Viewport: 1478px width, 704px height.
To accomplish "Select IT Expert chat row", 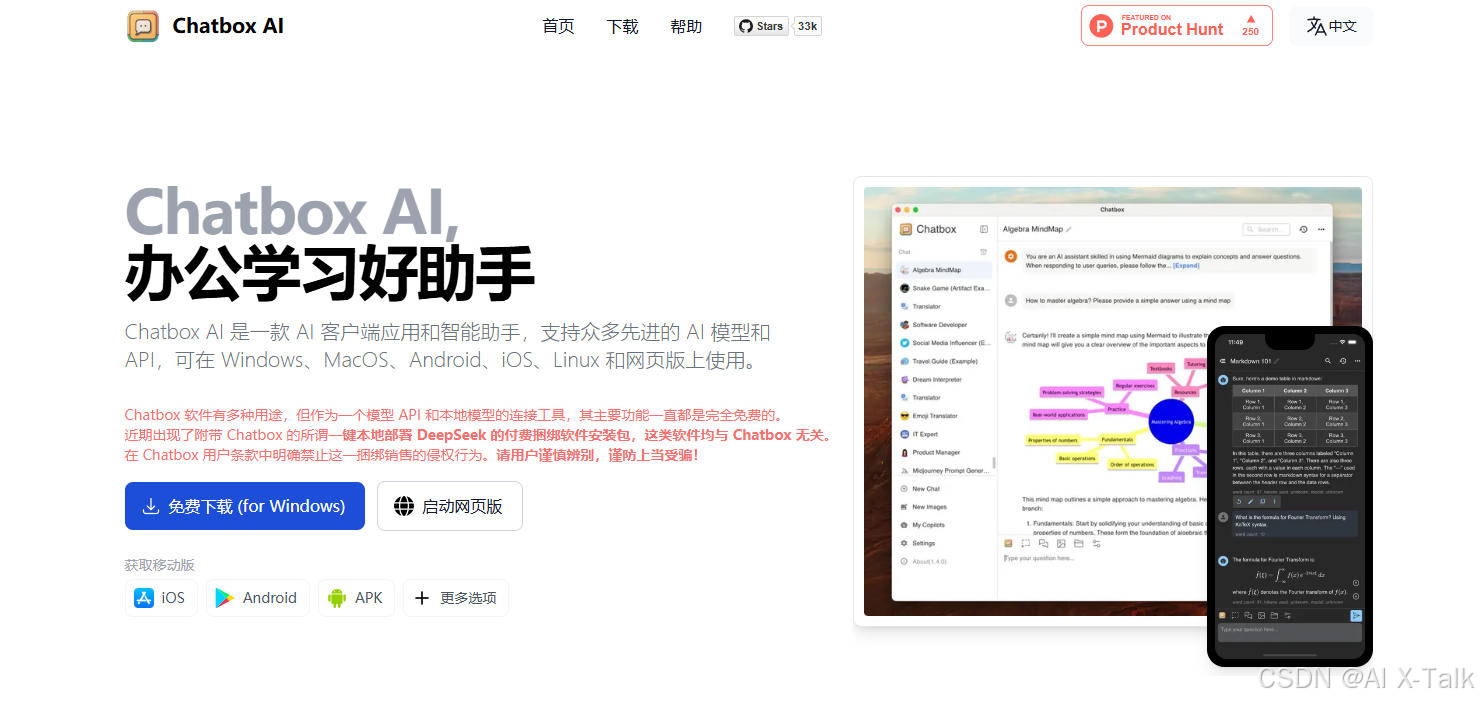I will [x=944, y=434].
